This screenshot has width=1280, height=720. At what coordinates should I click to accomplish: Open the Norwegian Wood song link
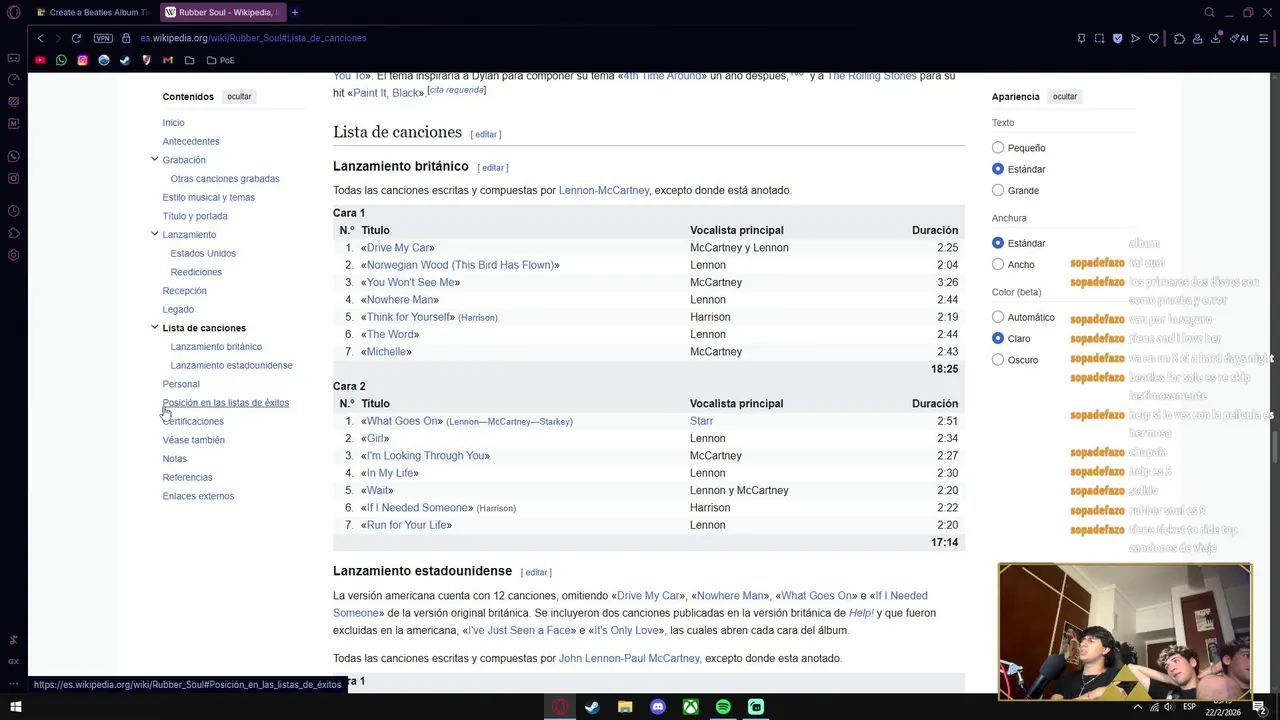pos(460,265)
